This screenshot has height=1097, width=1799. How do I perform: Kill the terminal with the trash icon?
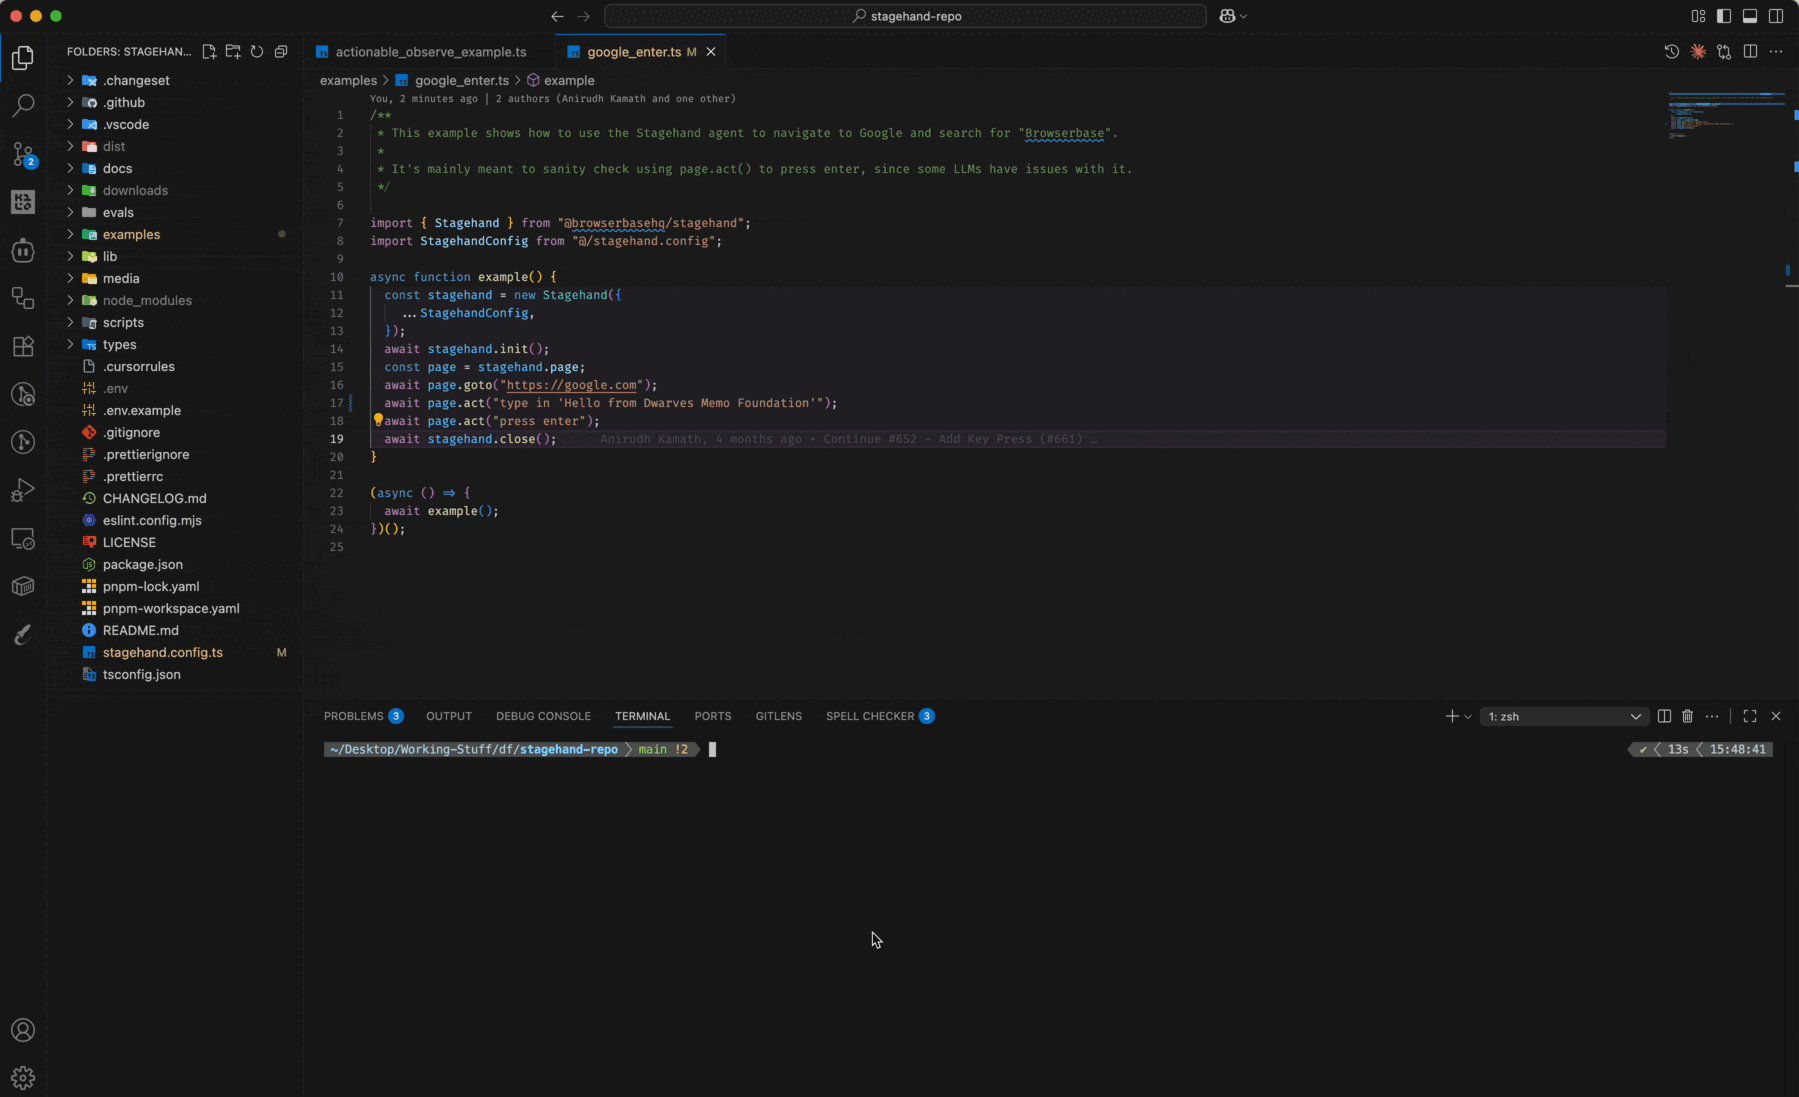1687,716
